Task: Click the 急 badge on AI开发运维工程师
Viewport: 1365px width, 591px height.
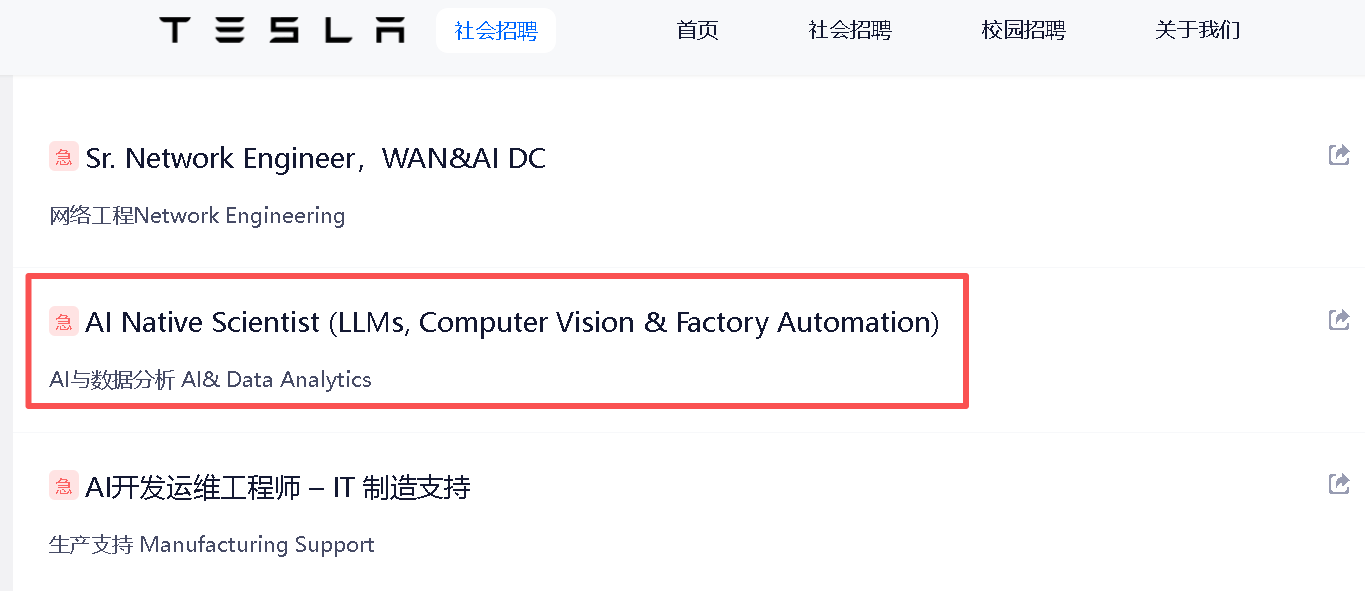Action: click(63, 485)
